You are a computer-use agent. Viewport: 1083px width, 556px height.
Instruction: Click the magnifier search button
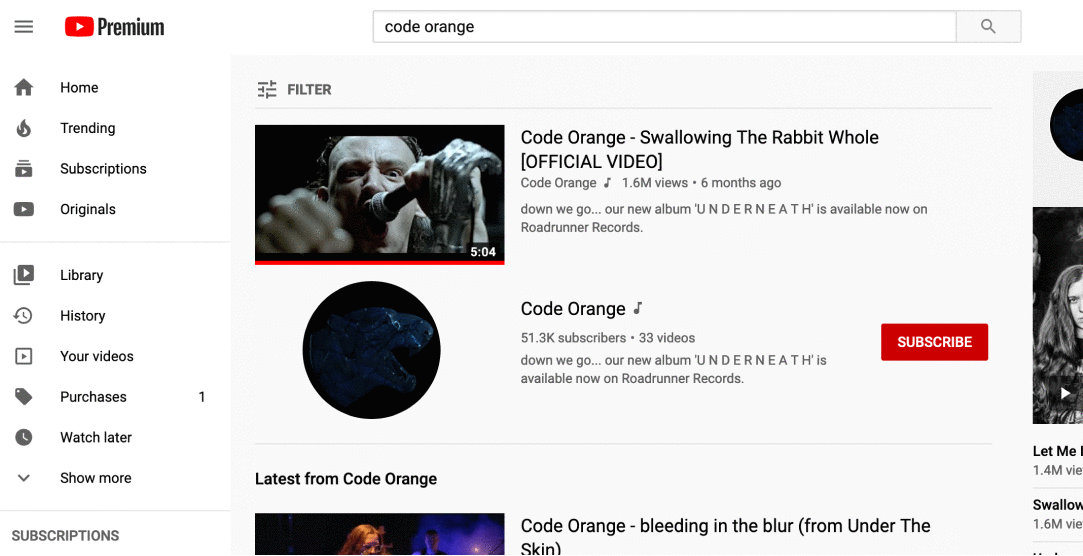pos(988,27)
